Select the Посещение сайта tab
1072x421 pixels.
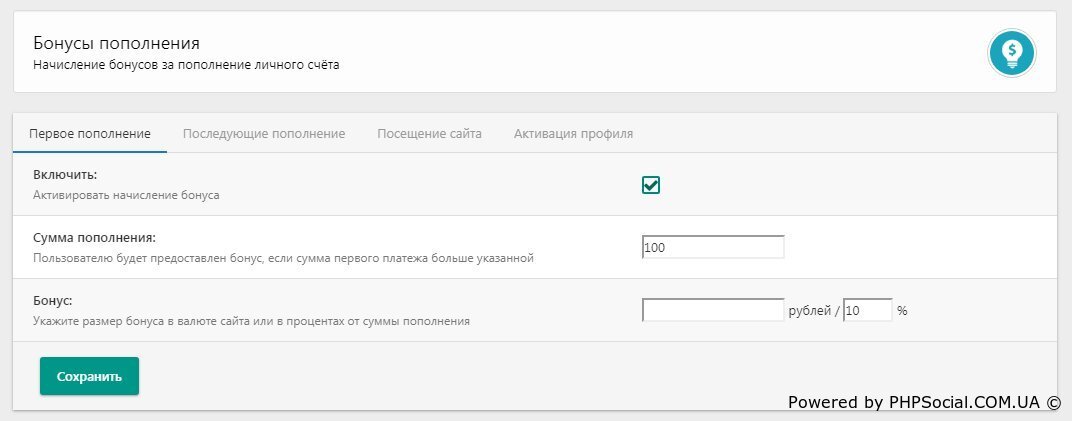[x=429, y=134]
